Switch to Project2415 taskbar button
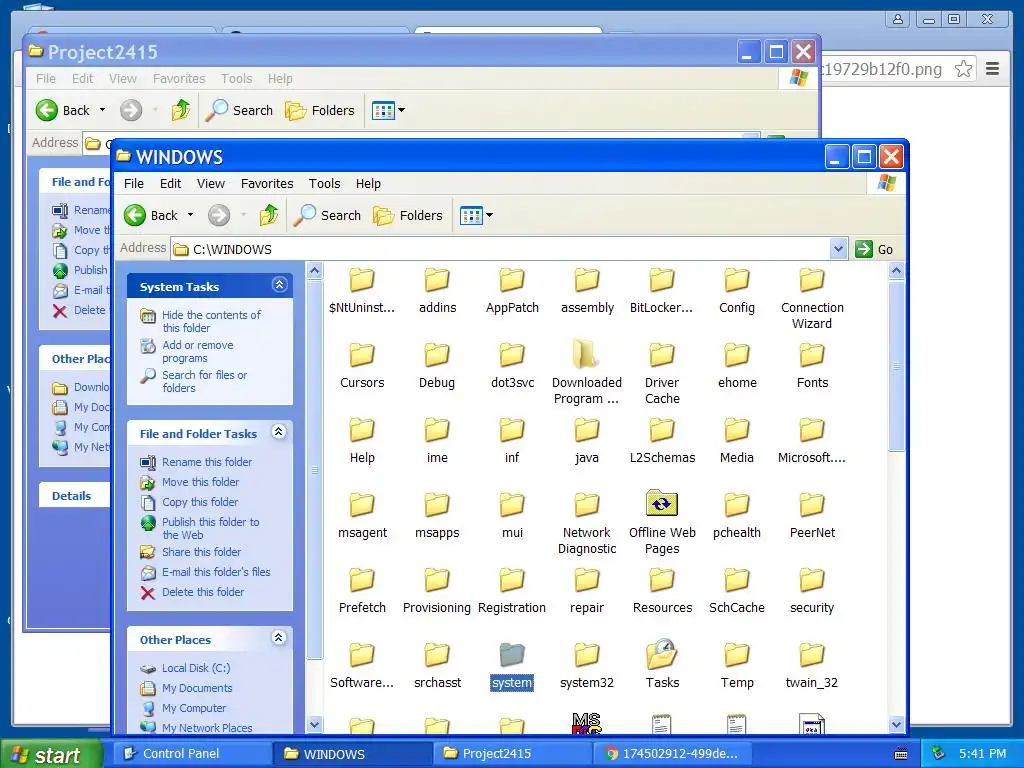 click(x=511, y=754)
